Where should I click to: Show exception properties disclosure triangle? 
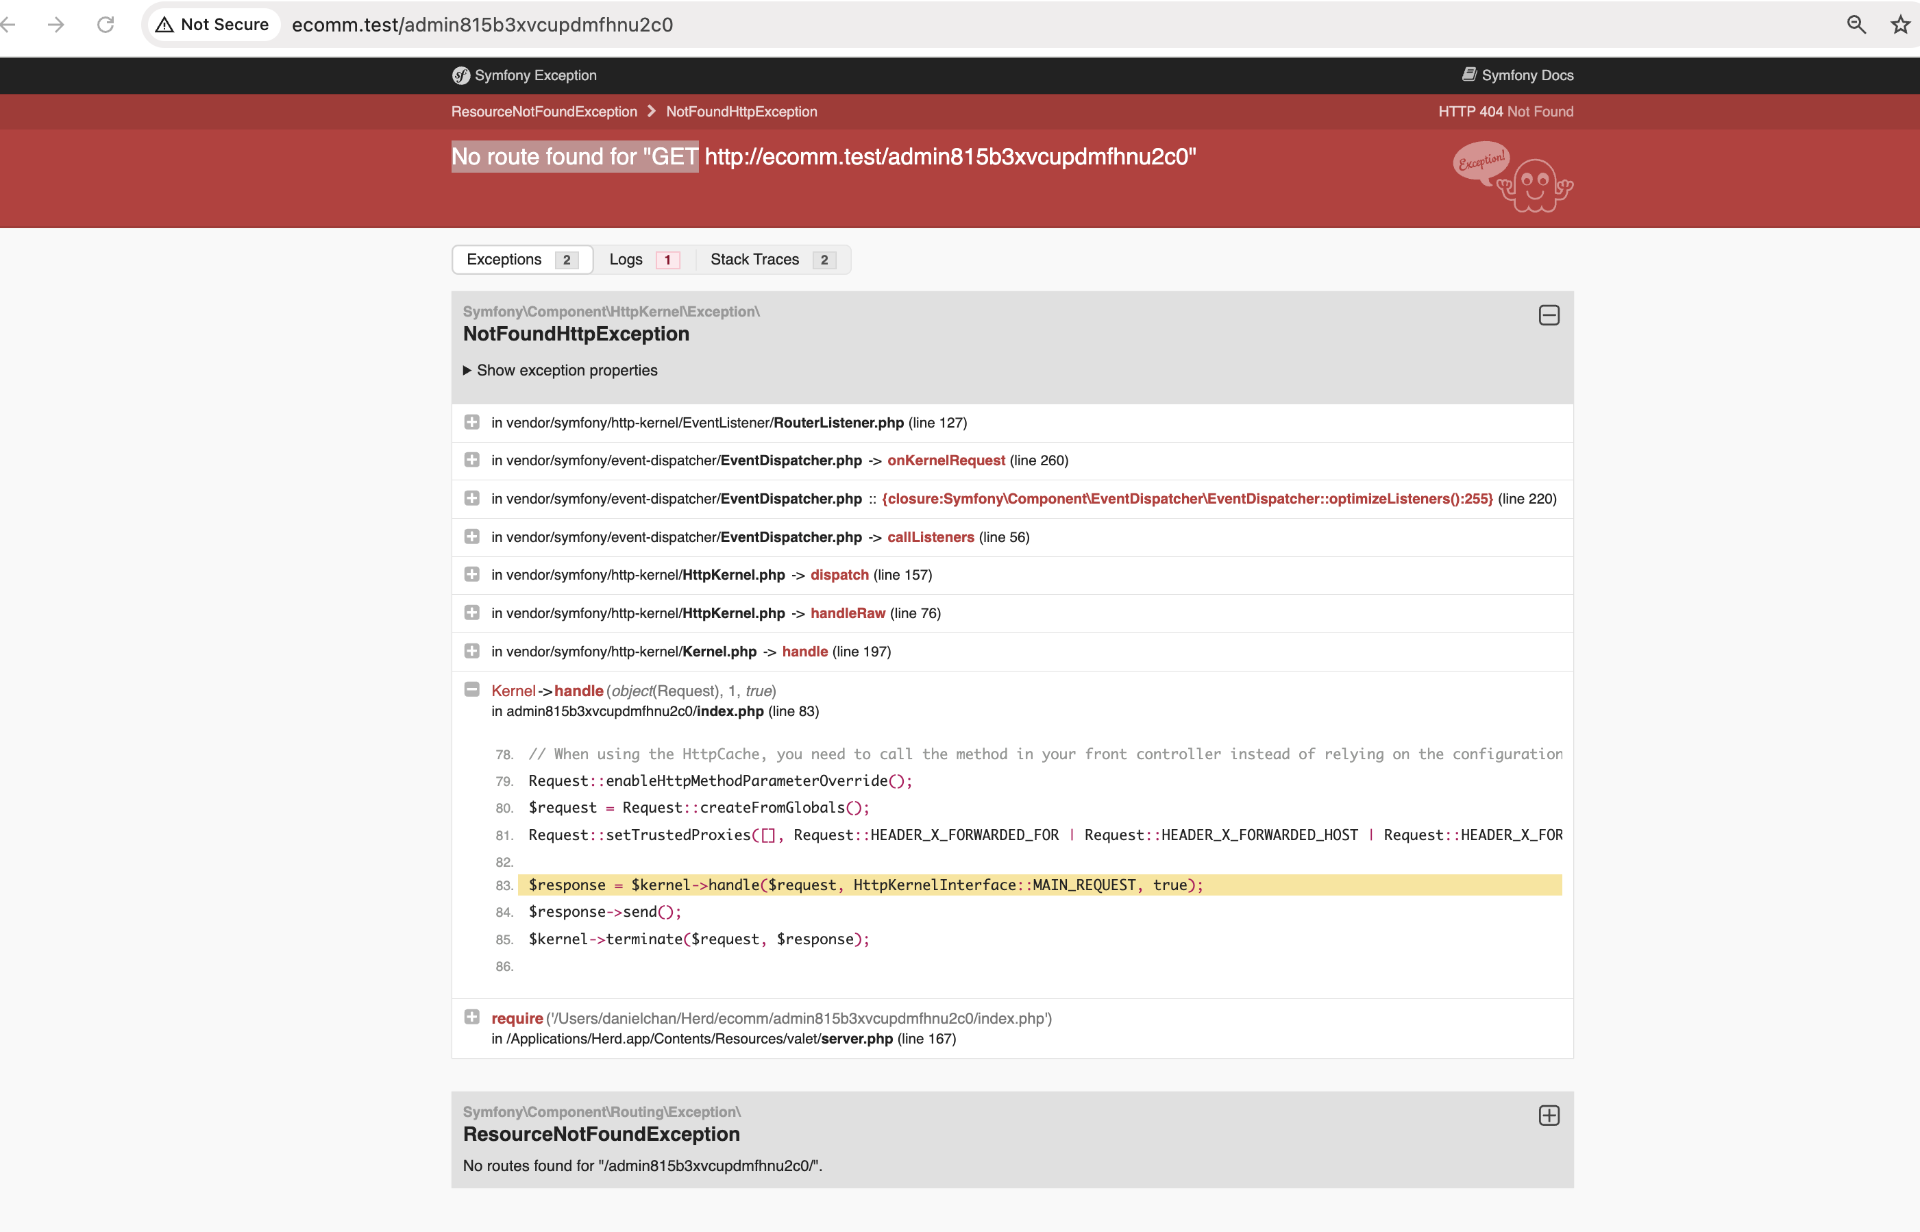pyautogui.click(x=467, y=370)
